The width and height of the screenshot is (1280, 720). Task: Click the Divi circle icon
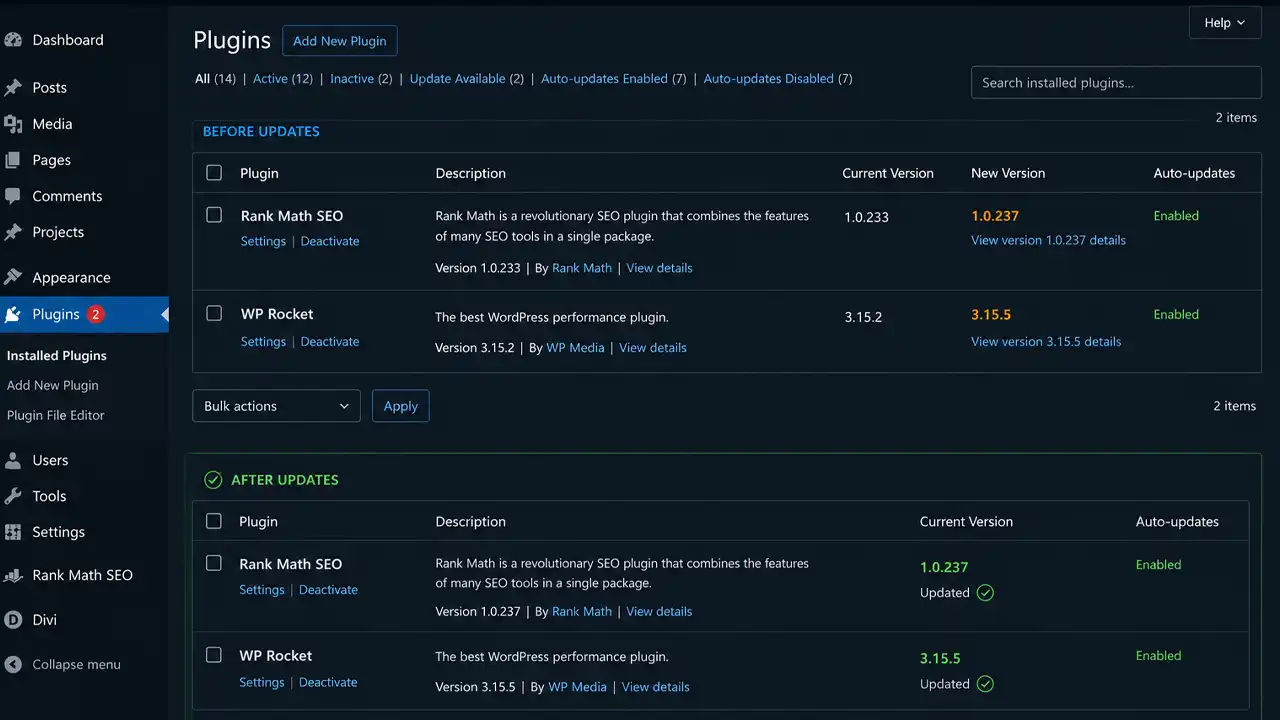coord(13,620)
